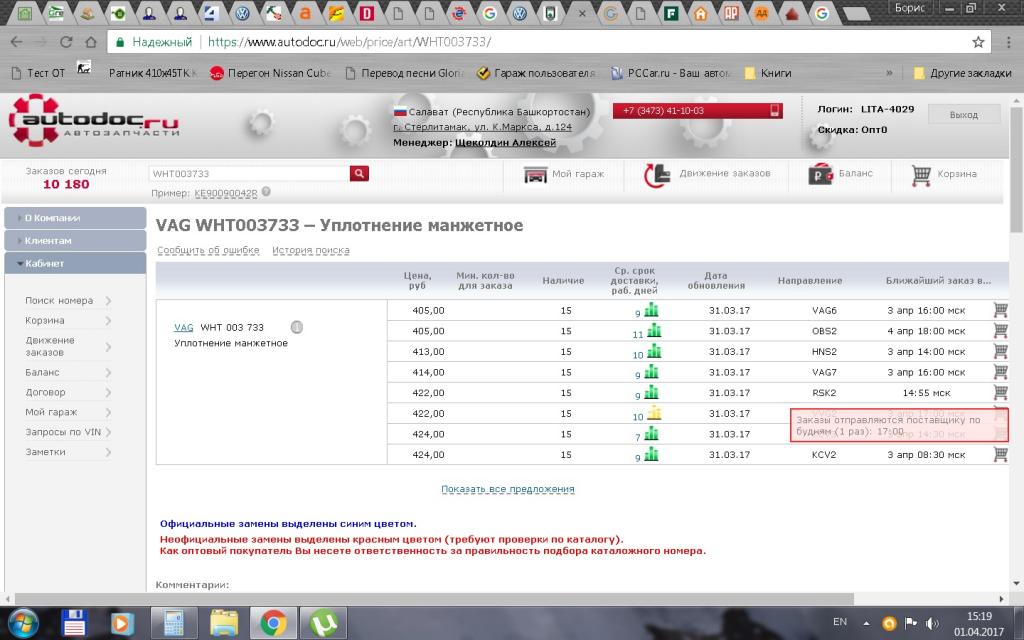The image size is (1024, 640).
Task: Add the RSK2 offer to cart
Action: (1000, 392)
